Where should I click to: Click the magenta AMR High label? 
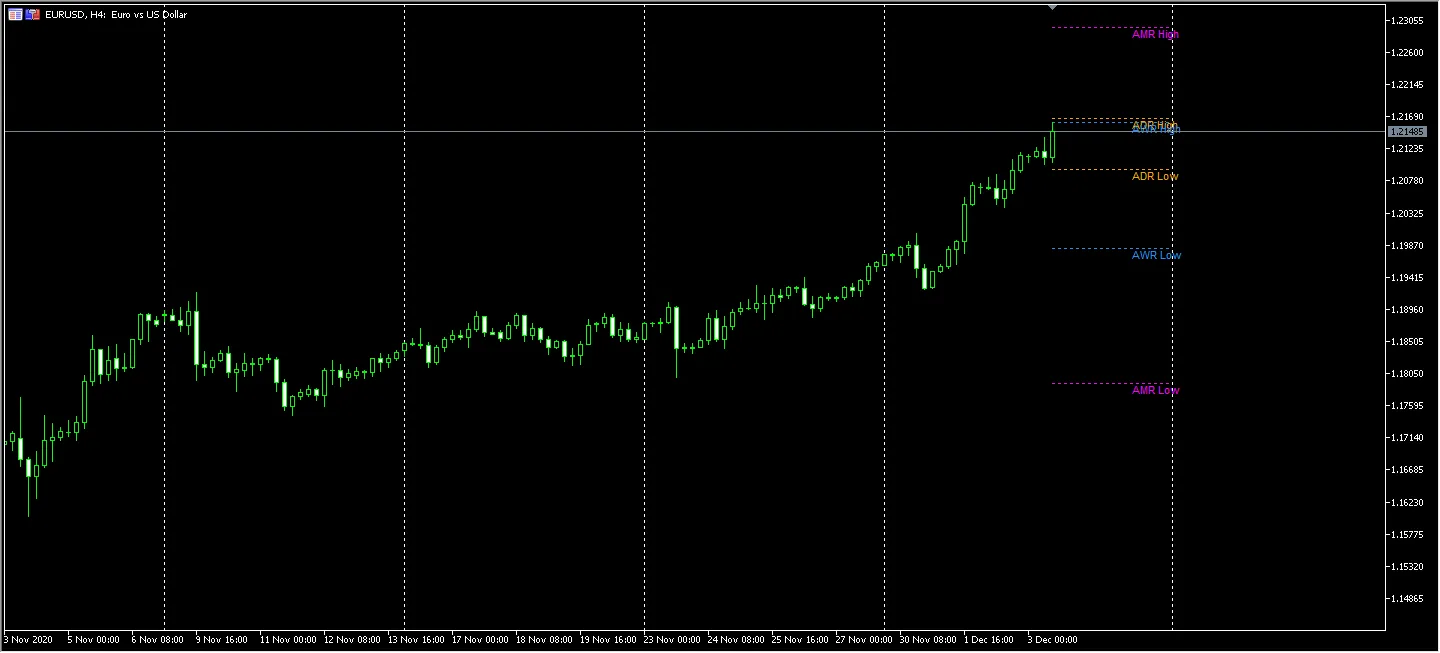[x=1155, y=35]
